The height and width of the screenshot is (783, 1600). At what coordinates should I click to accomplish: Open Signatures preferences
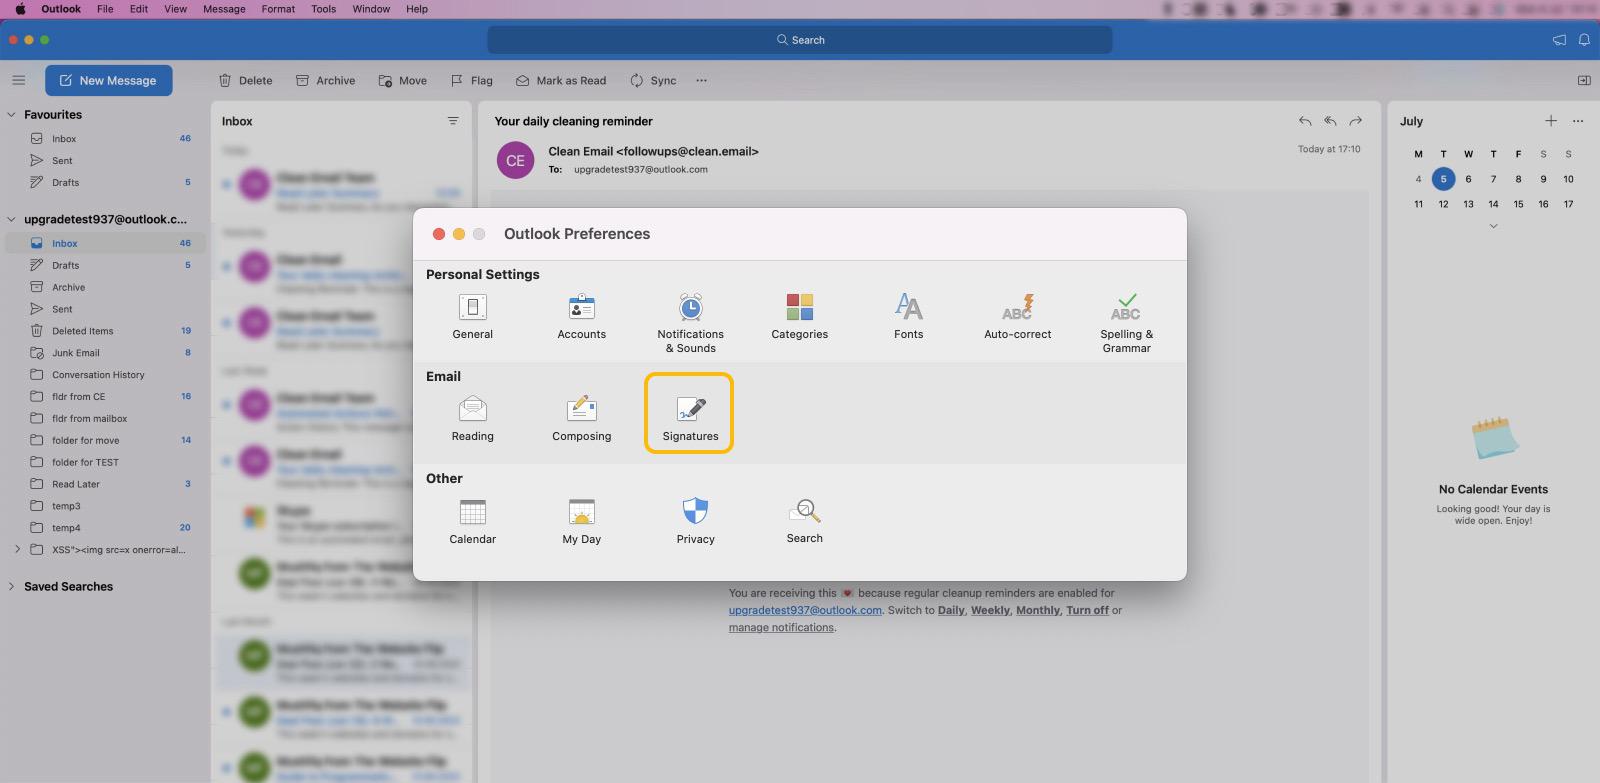[690, 412]
